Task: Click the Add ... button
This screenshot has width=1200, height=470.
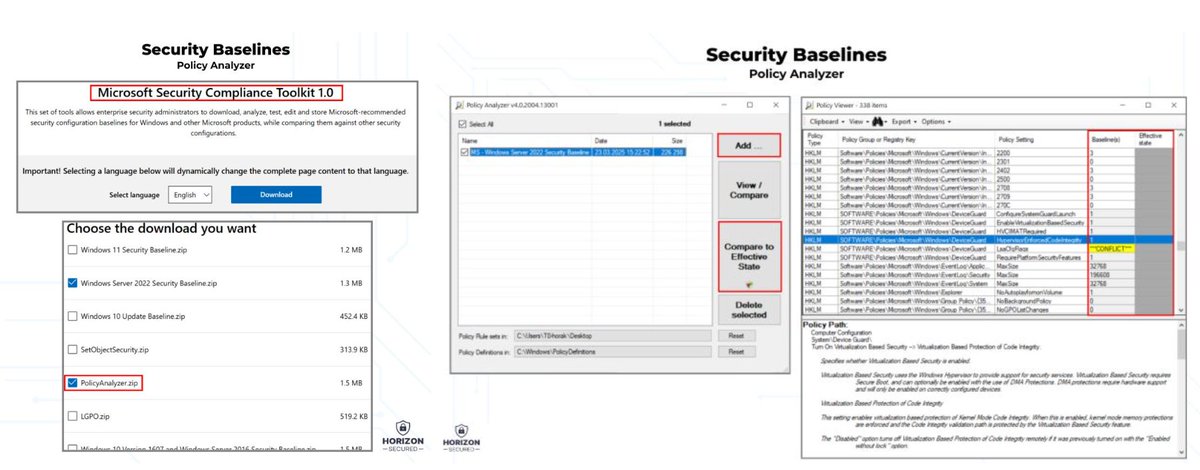Action: click(749, 146)
